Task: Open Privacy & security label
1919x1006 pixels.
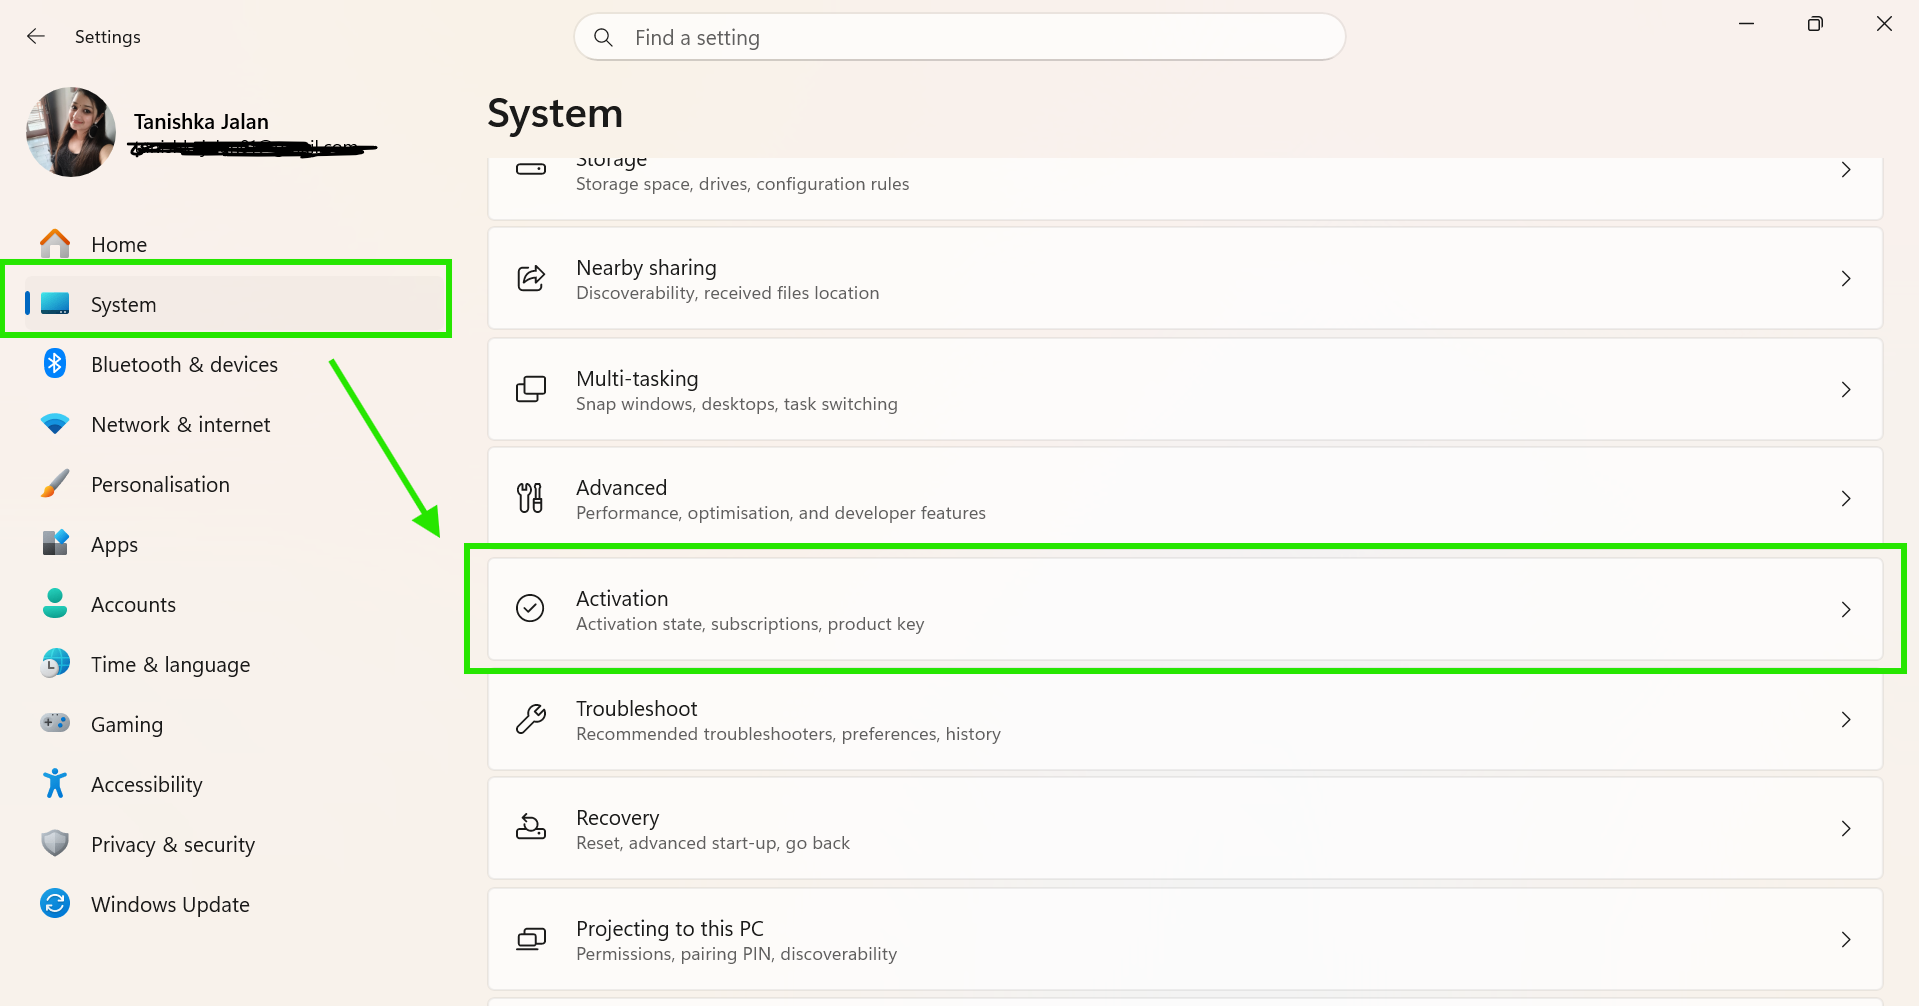Action: (x=173, y=845)
